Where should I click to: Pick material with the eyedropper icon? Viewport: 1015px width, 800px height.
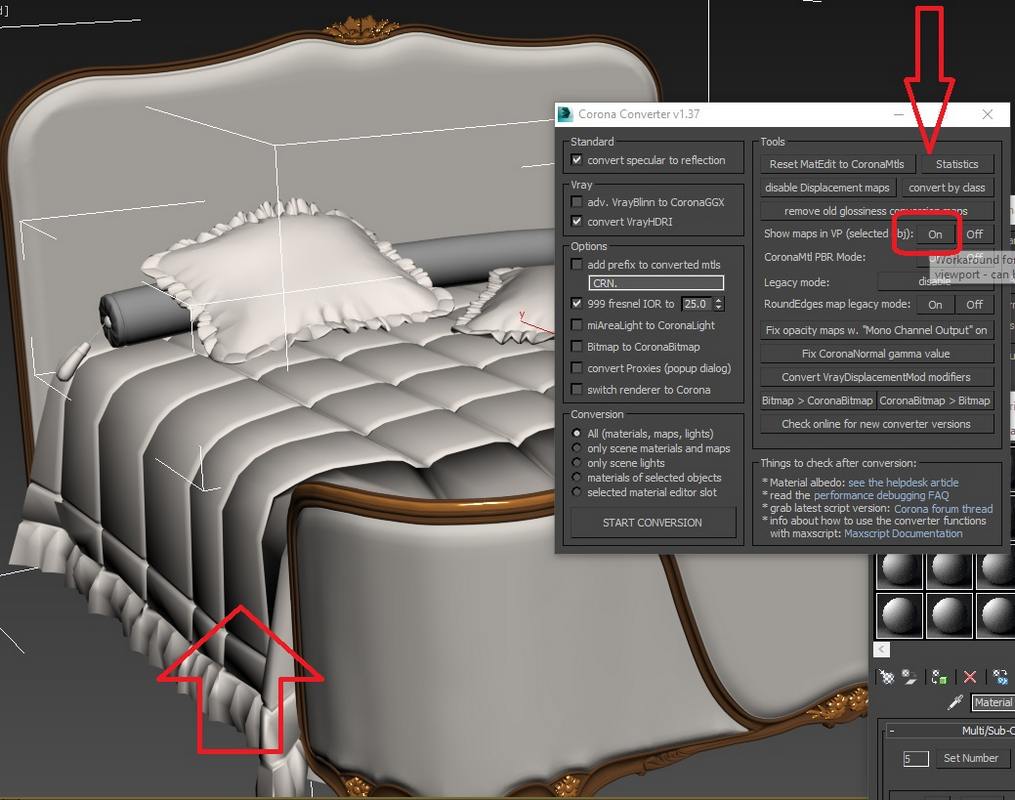pyautogui.click(x=955, y=702)
